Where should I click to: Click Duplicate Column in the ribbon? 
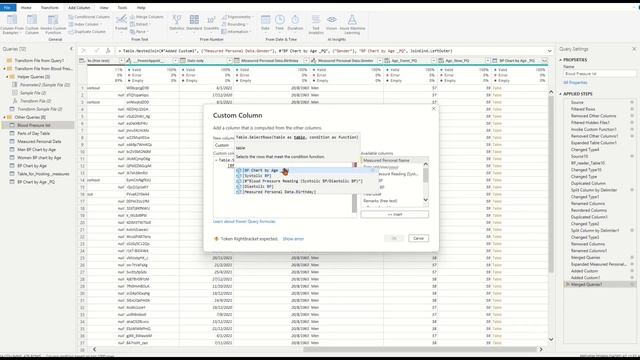[87, 31]
